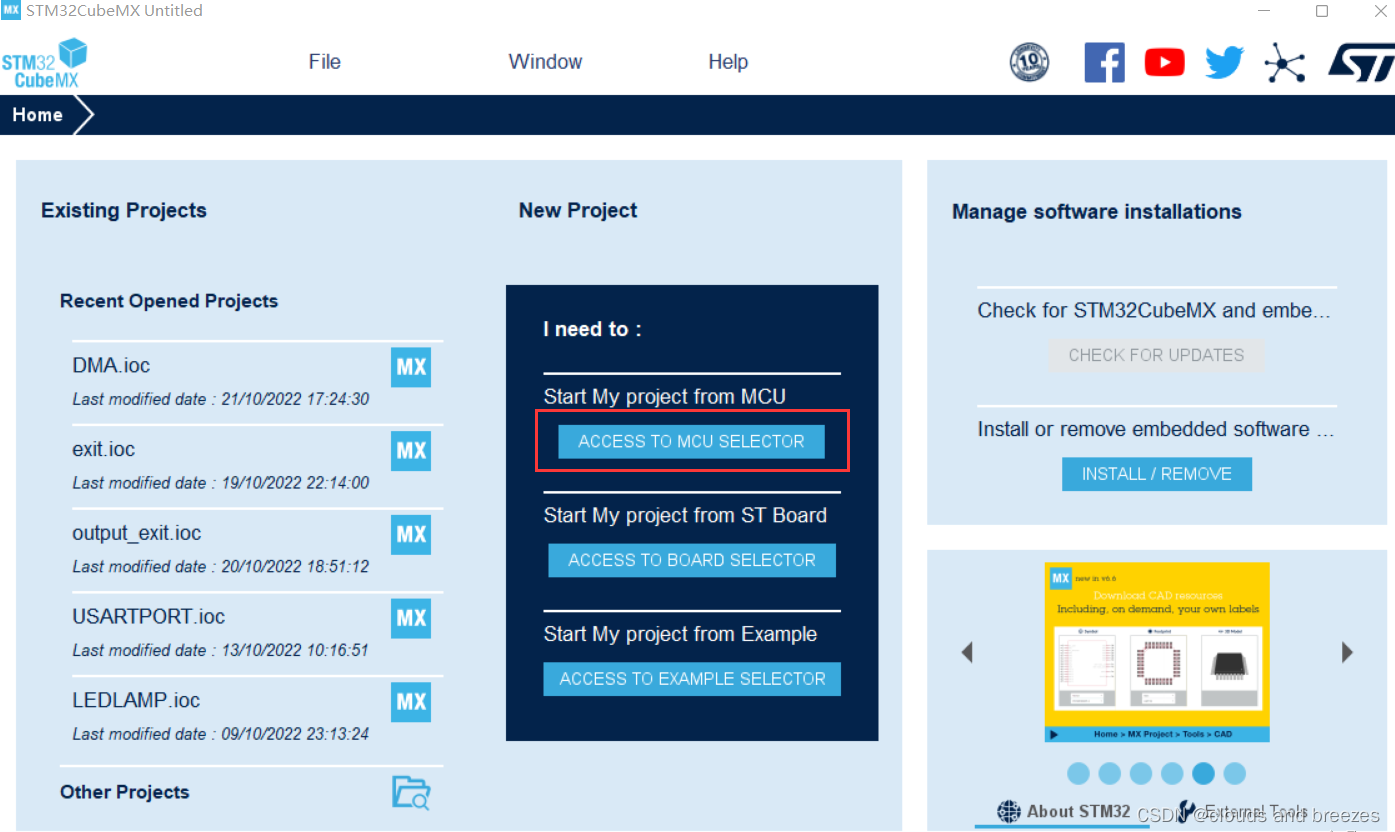This screenshot has width=1395, height=832.
Task: Click the Other Projects label
Action: click(x=124, y=792)
